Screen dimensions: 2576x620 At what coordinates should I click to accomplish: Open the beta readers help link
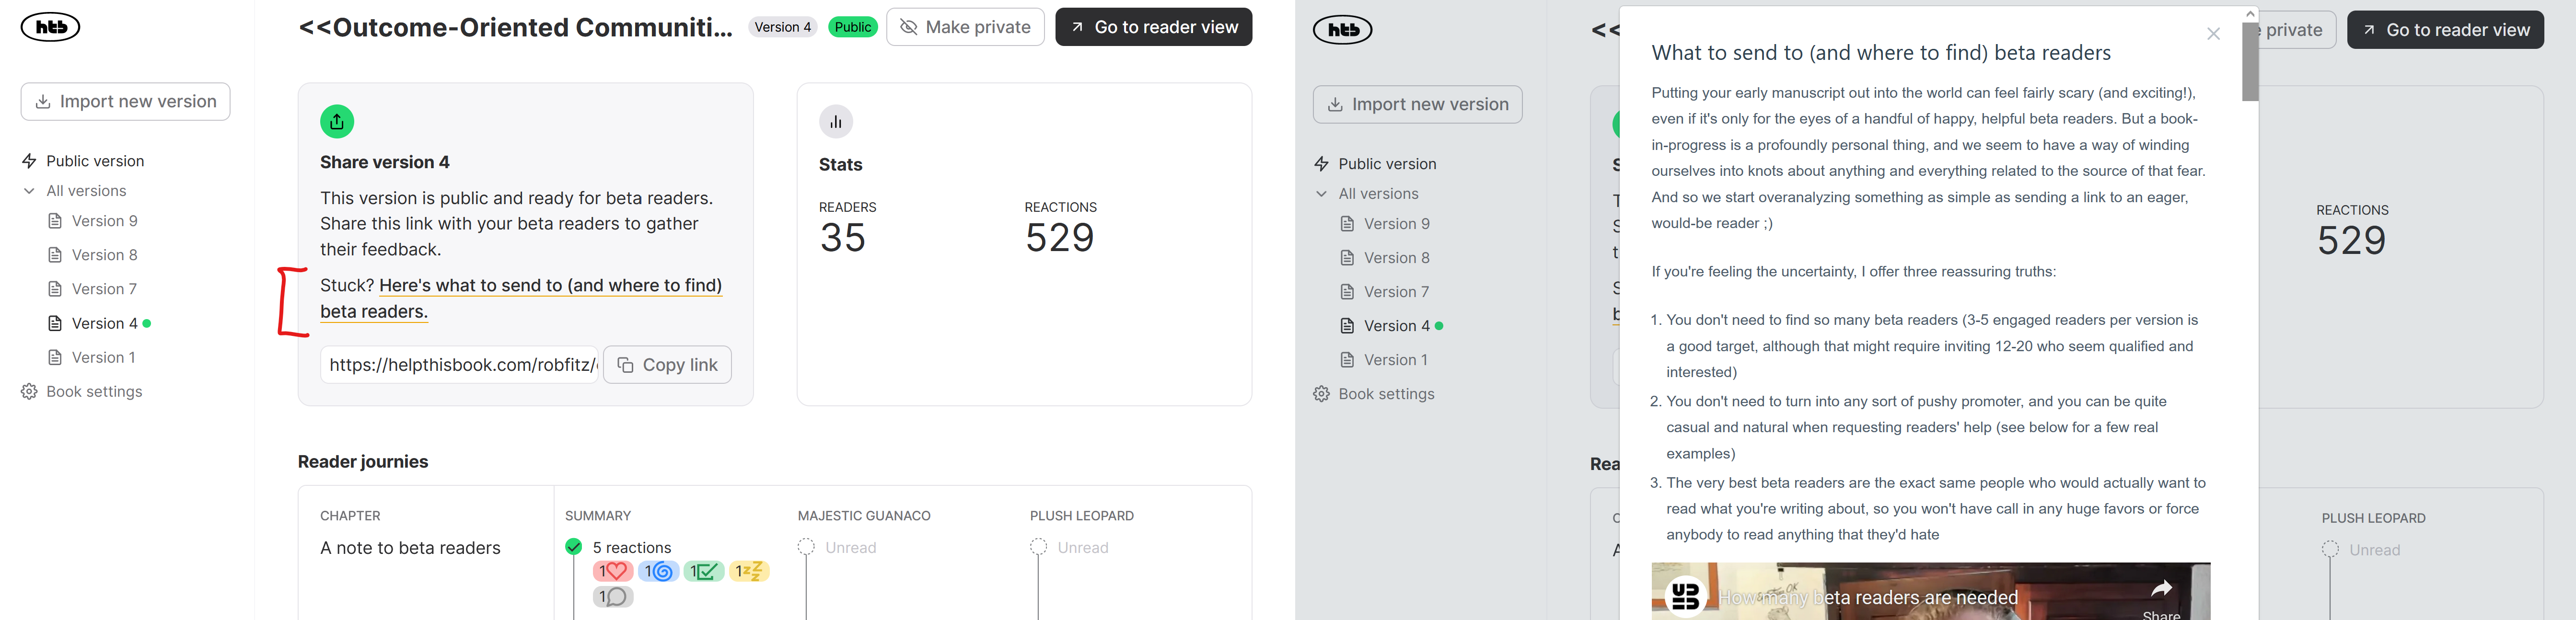tap(550, 286)
